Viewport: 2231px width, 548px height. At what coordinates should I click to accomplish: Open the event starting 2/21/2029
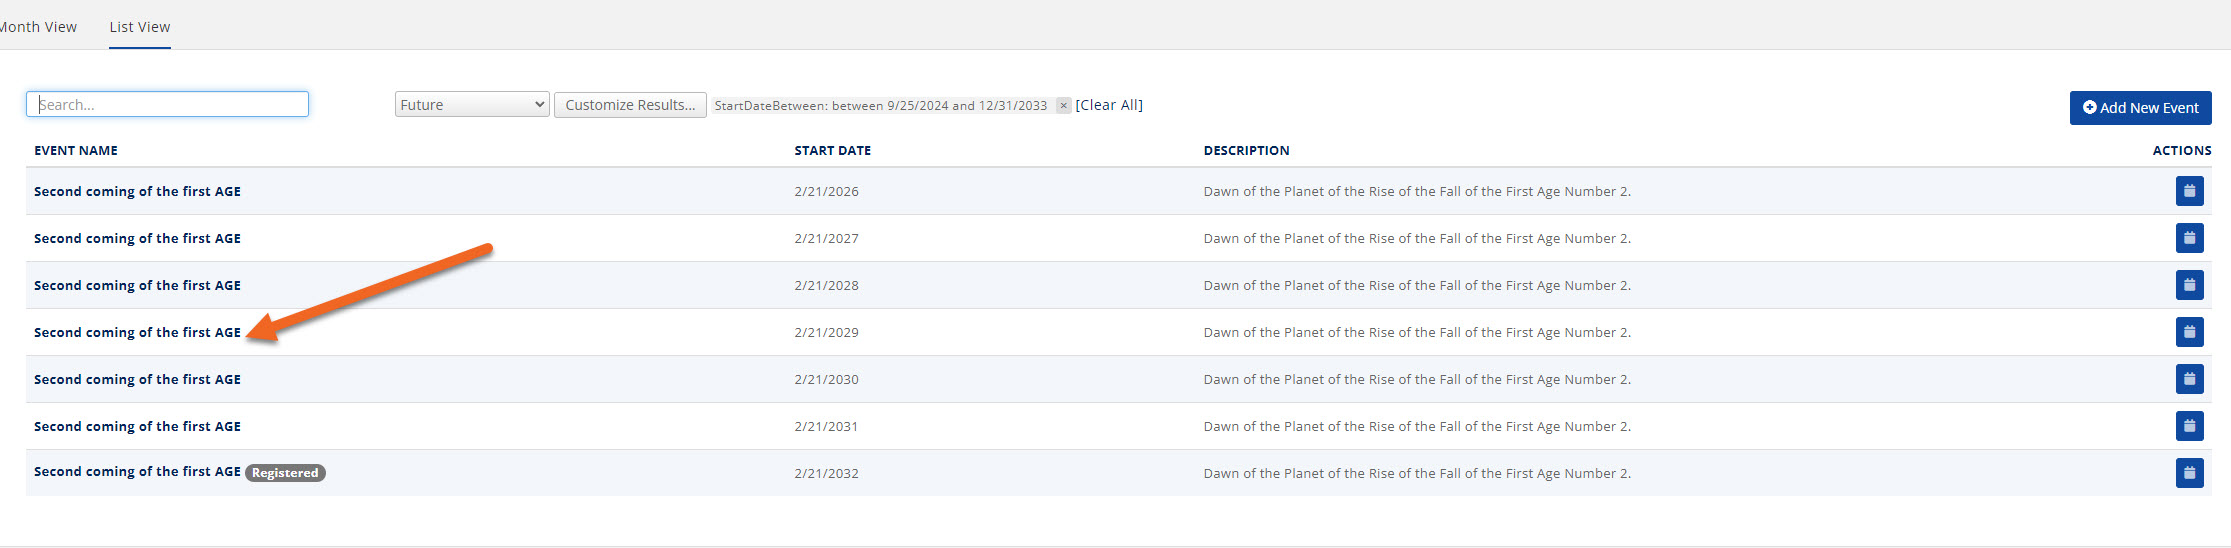pos(137,332)
